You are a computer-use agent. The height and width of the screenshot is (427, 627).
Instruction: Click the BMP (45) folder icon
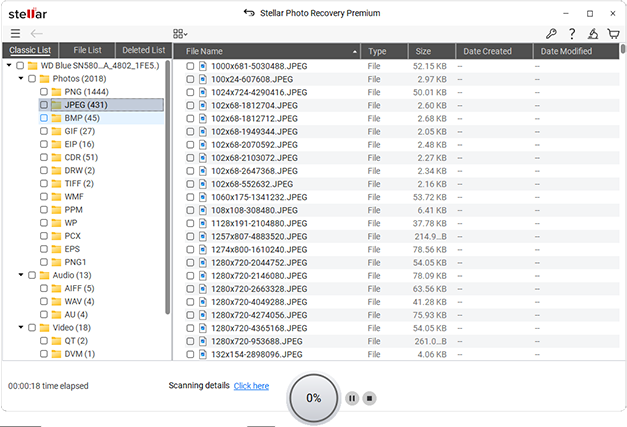[x=56, y=118]
